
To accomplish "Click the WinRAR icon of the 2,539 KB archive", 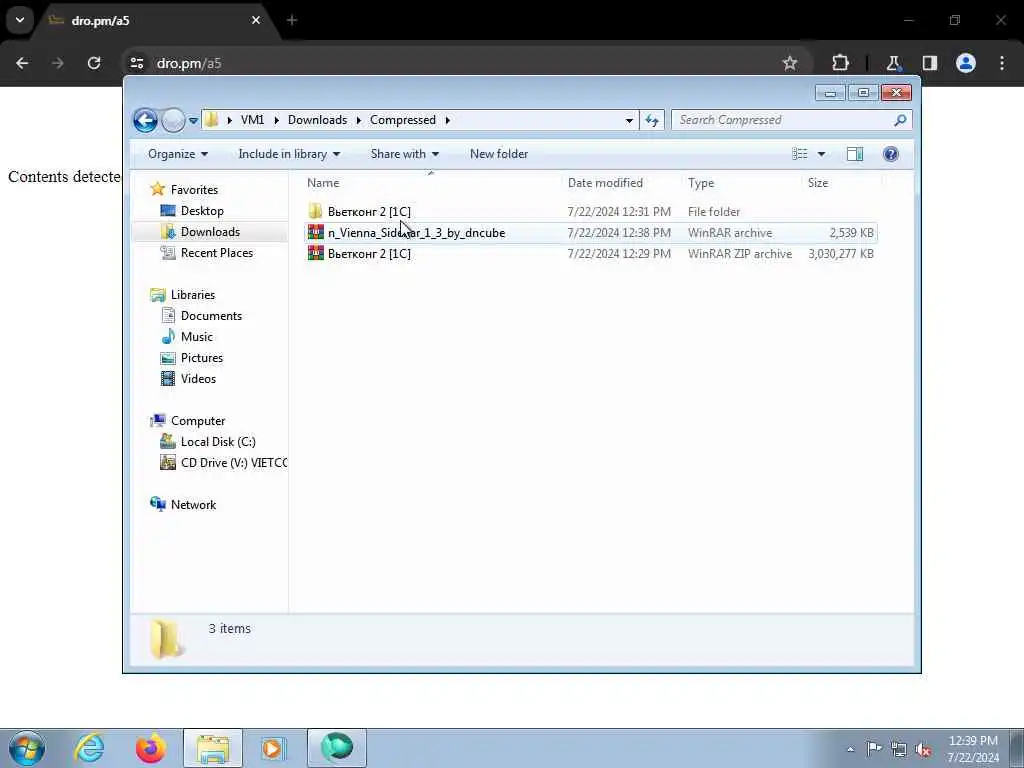I will click(x=316, y=232).
